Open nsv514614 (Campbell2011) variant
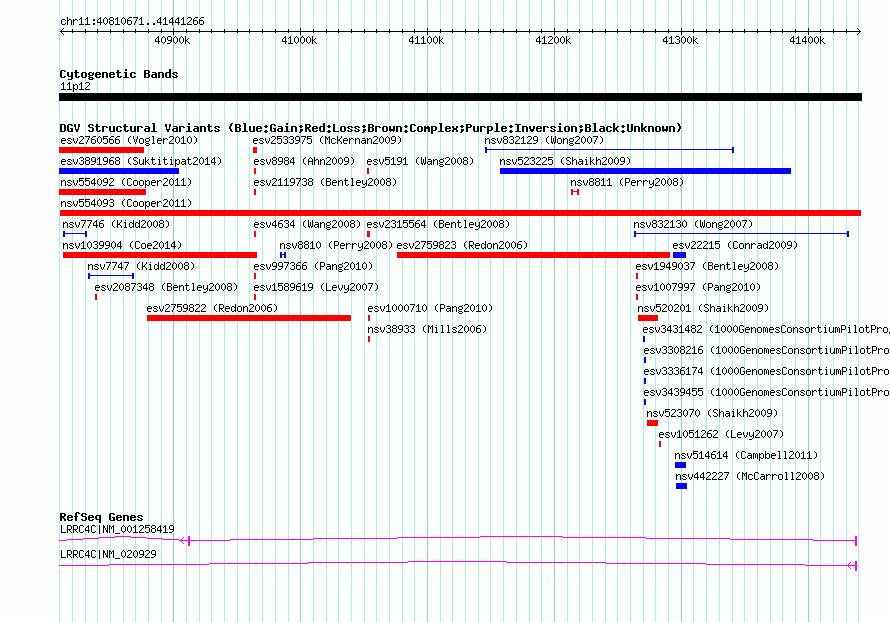This screenshot has width=890, height=622. click(x=746, y=455)
